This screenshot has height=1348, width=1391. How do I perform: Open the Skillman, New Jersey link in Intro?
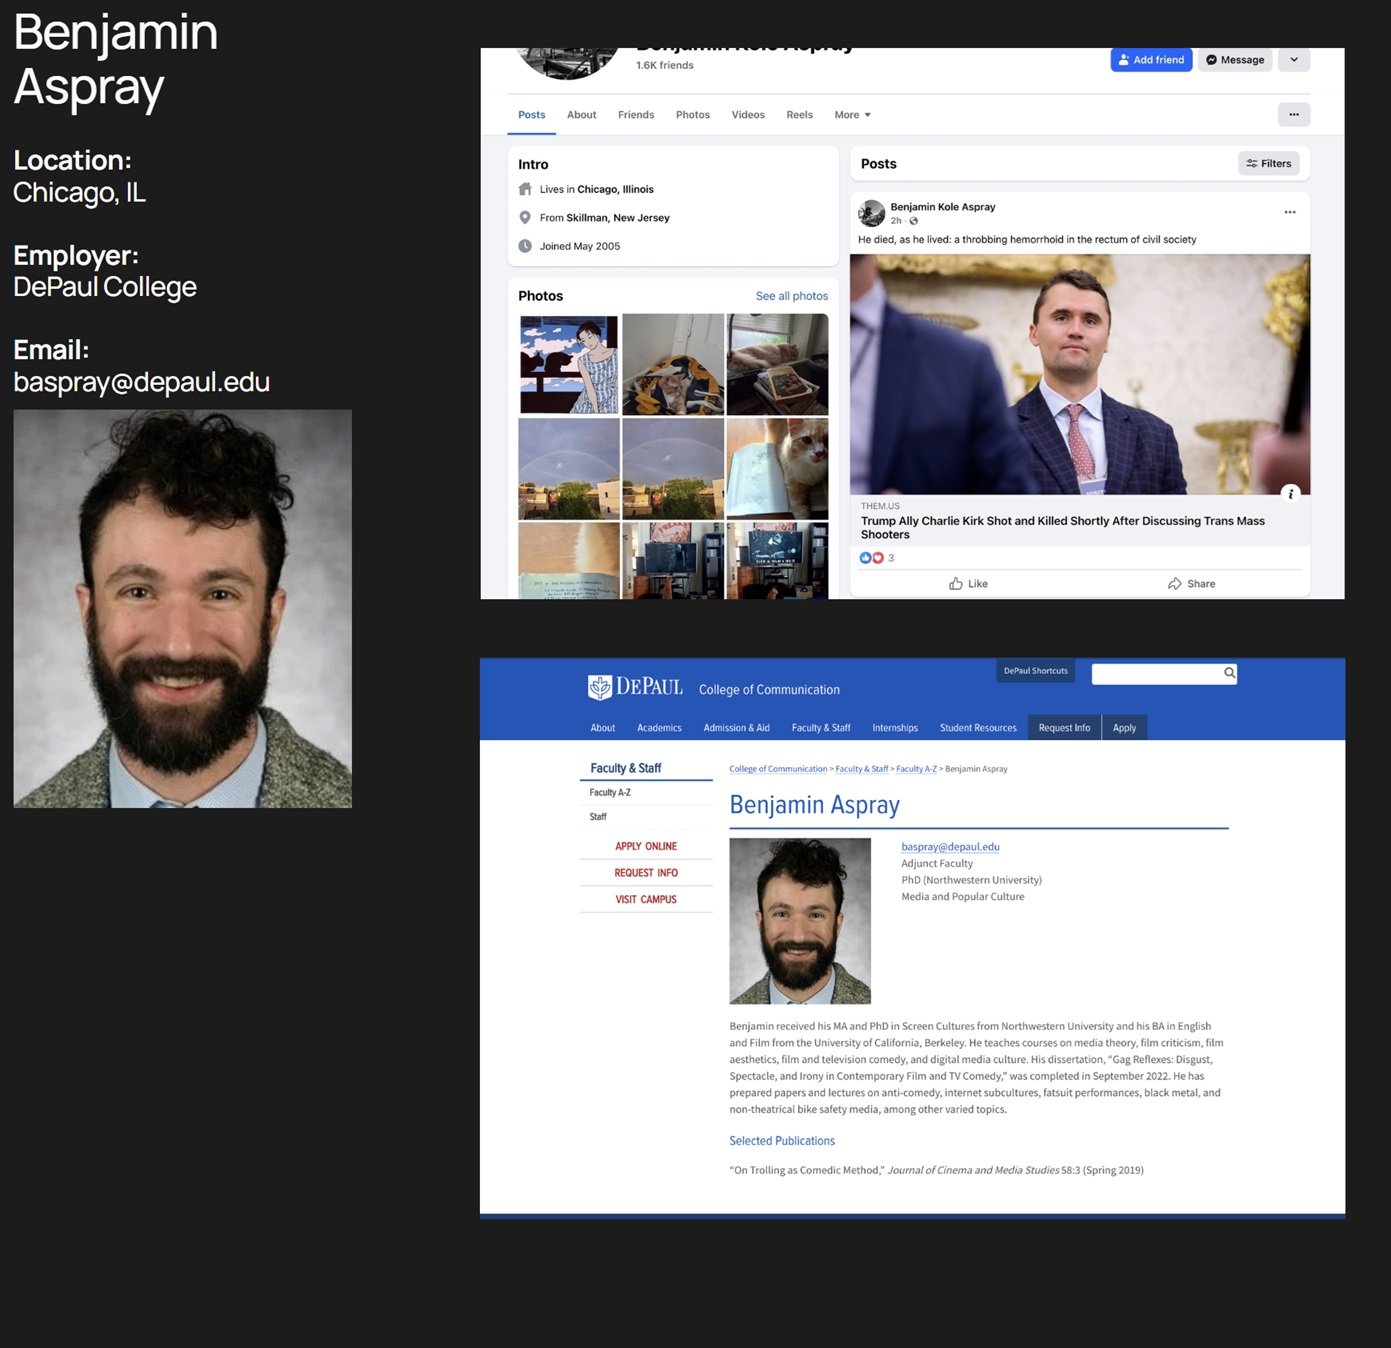[x=618, y=218]
